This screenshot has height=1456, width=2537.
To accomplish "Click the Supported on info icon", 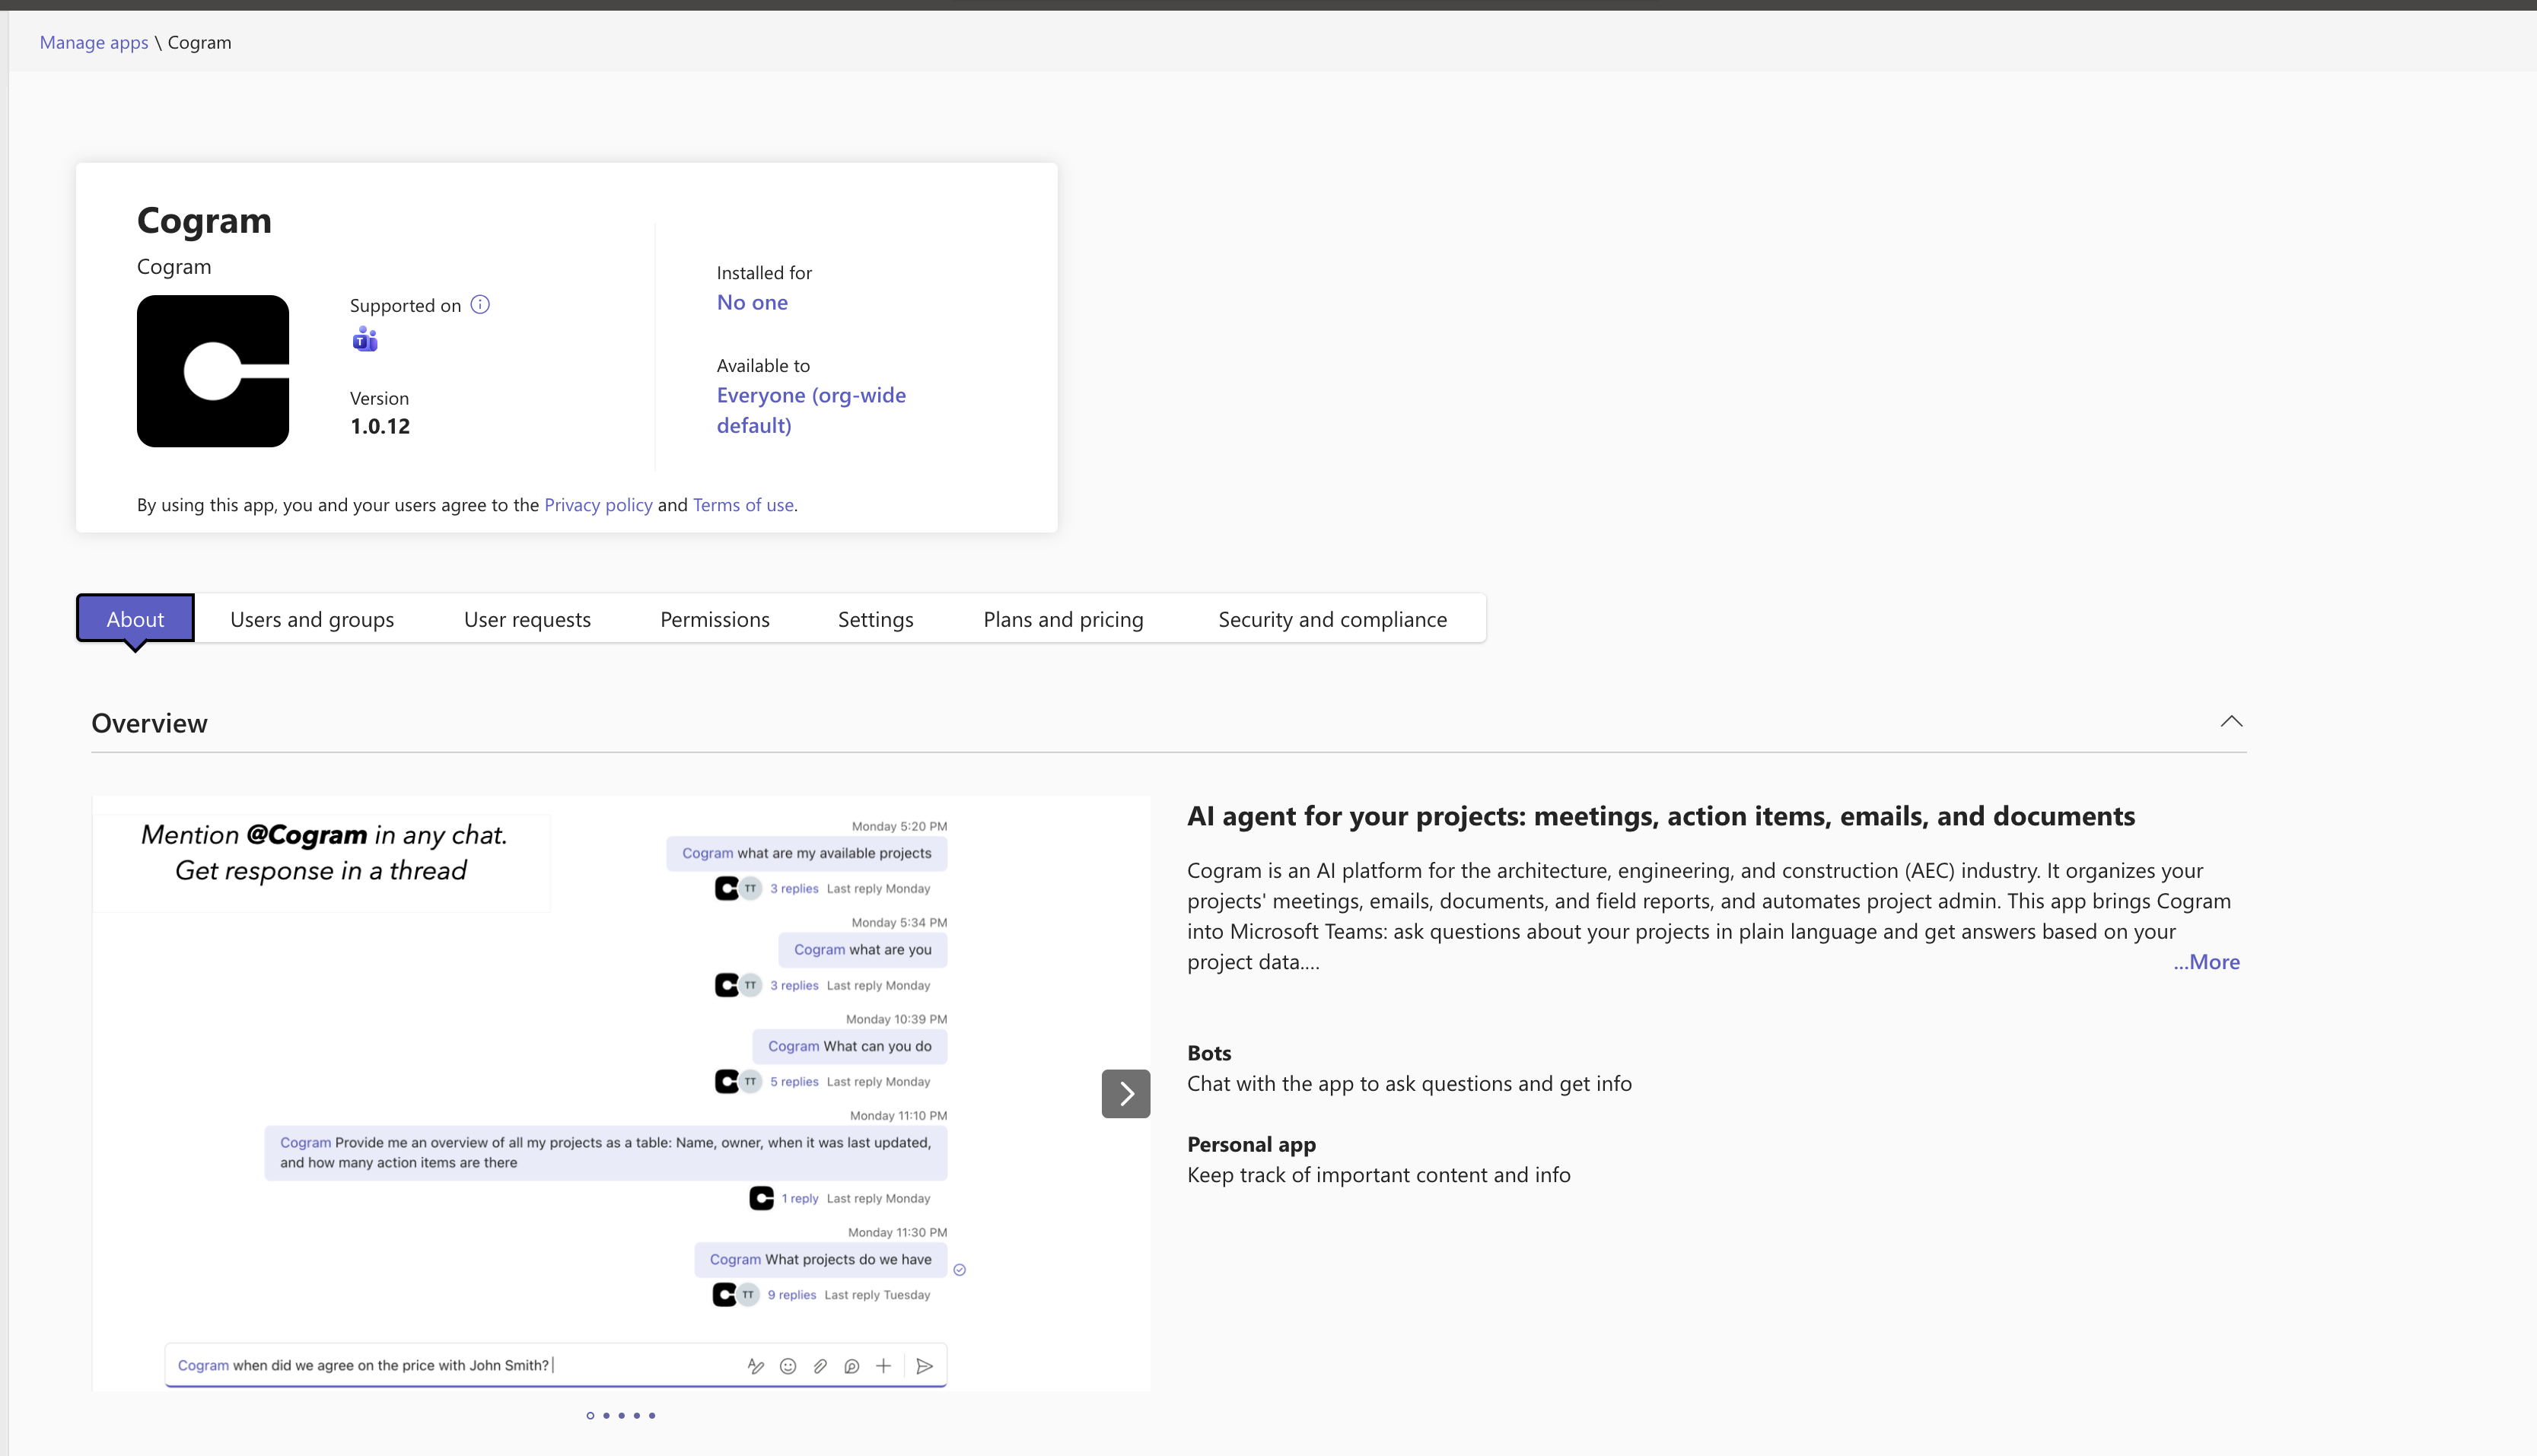I will (480, 305).
